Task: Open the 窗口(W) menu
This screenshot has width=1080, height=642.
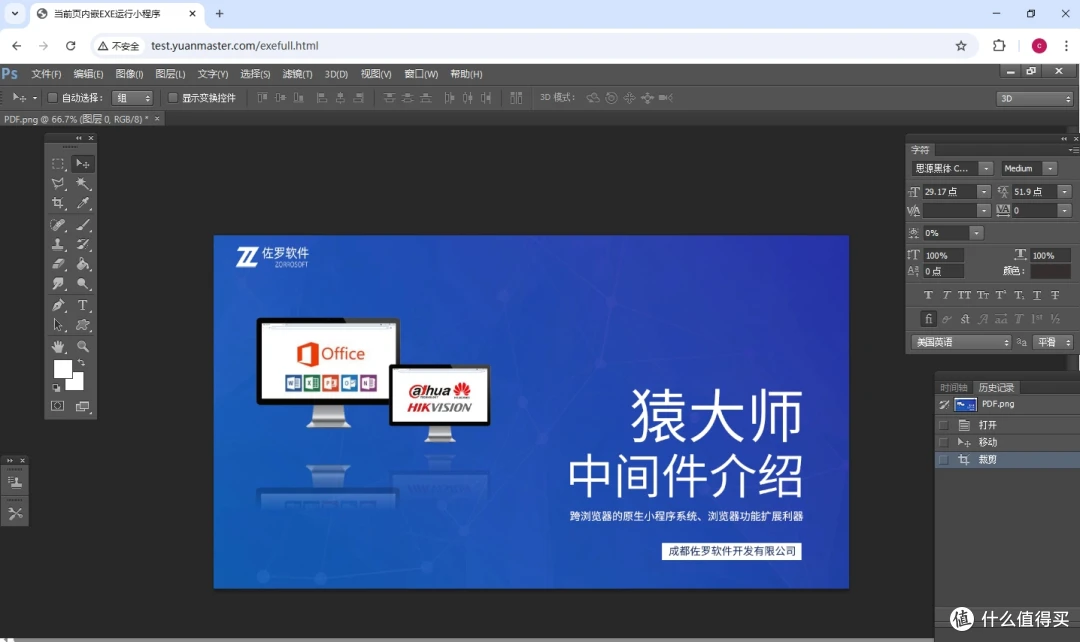Action: click(x=421, y=74)
